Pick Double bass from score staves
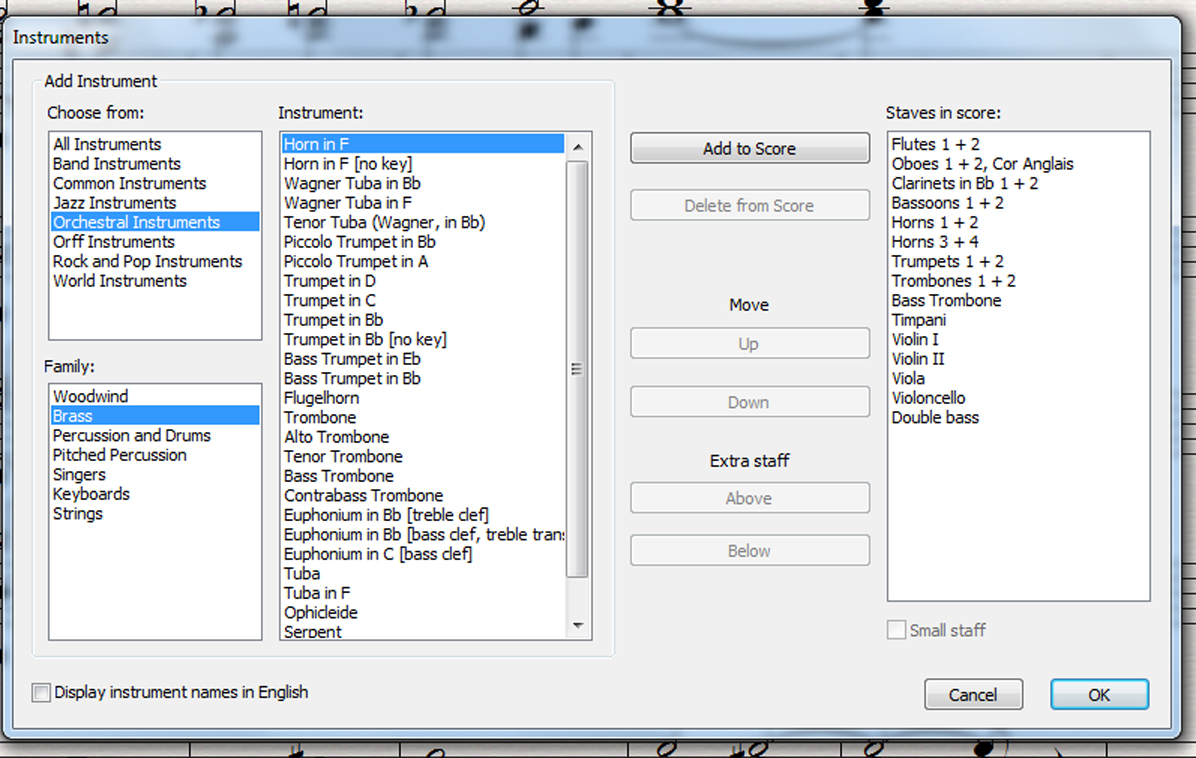 pyautogui.click(x=935, y=418)
